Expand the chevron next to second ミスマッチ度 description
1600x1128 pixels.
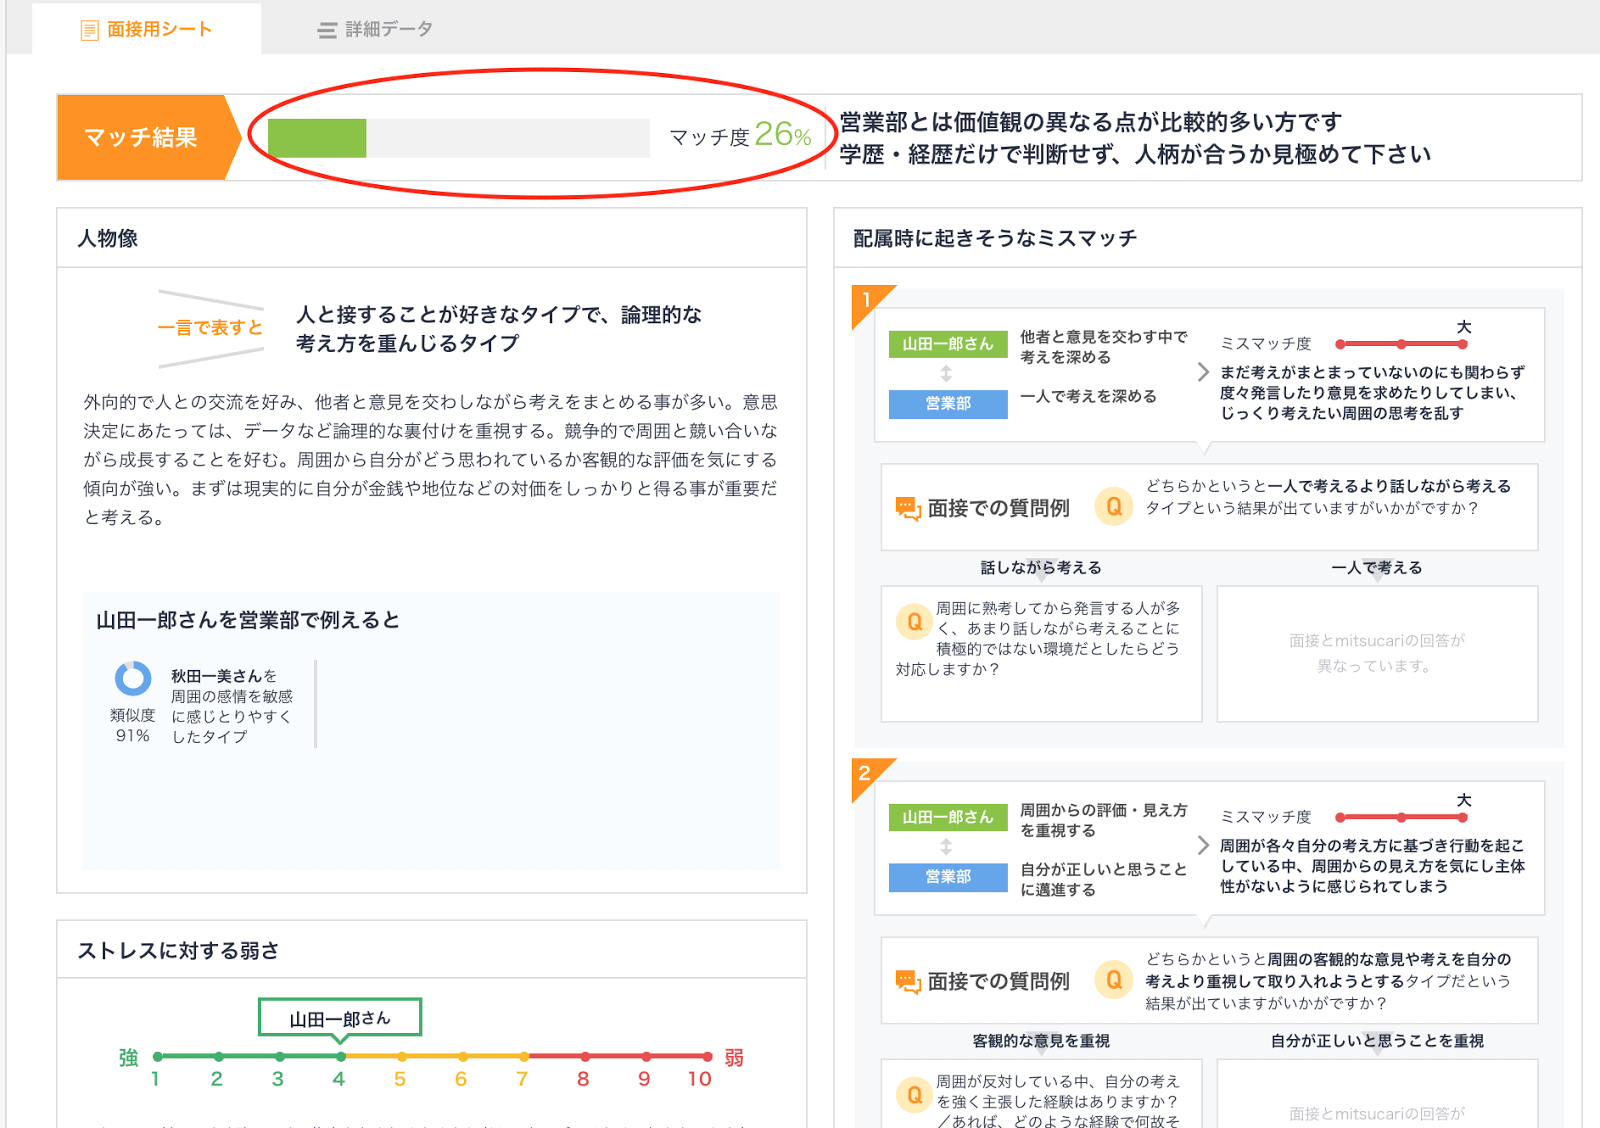[1203, 846]
